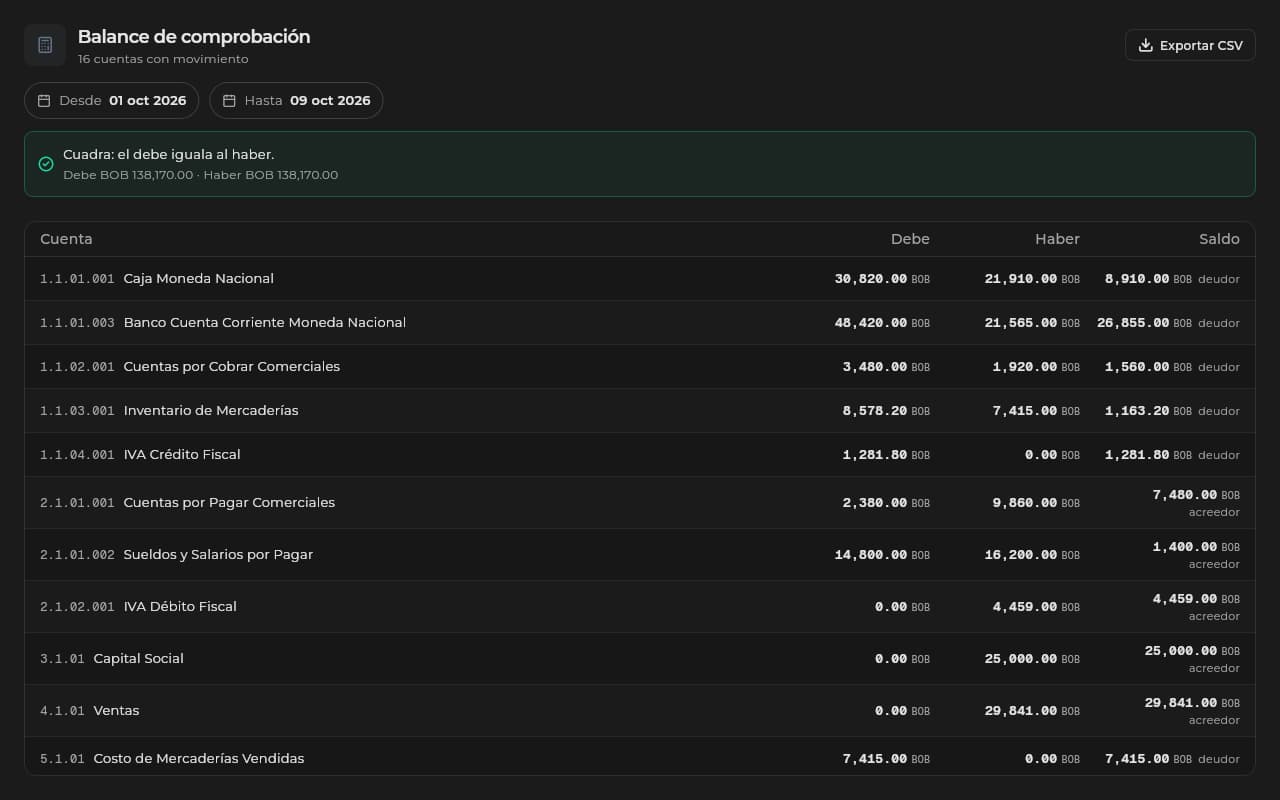Image resolution: width=1280 pixels, height=800 pixels.
Task: Export the balance with Exportar CSV button
Action: click(x=1190, y=45)
